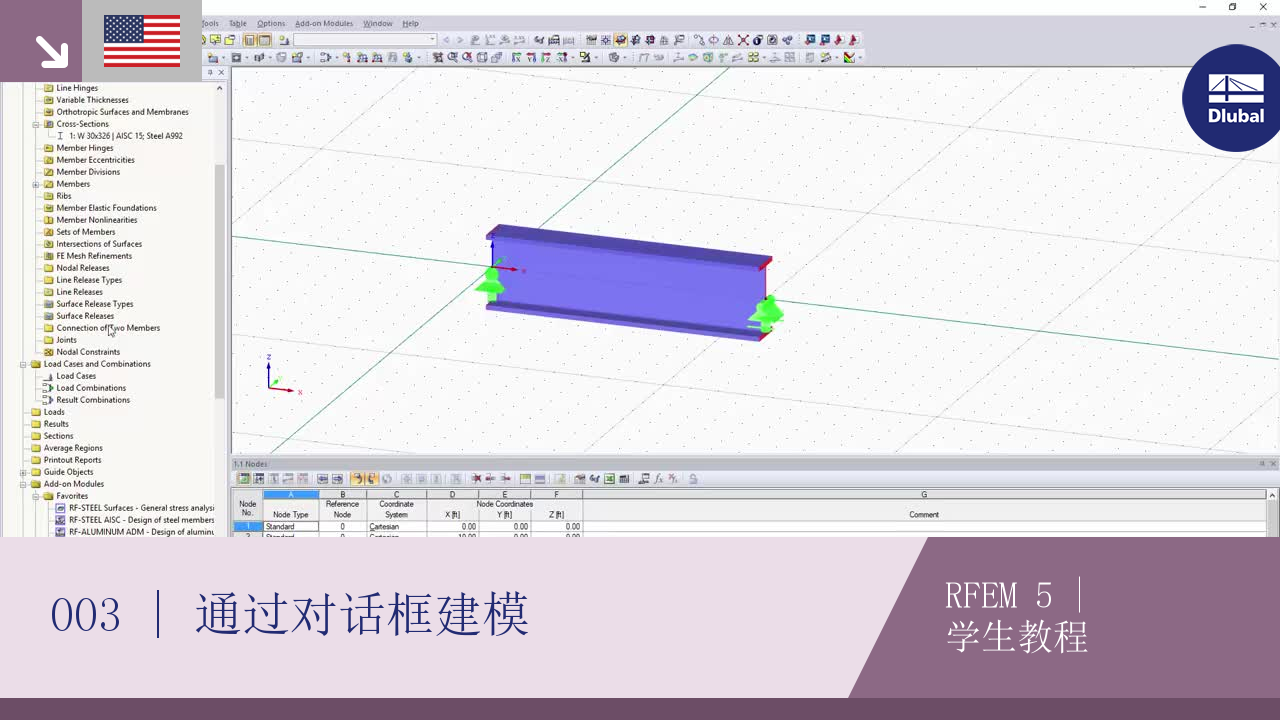
Task: Click Node Type cell 'Standard' in row 1
Action: (291, 527)
